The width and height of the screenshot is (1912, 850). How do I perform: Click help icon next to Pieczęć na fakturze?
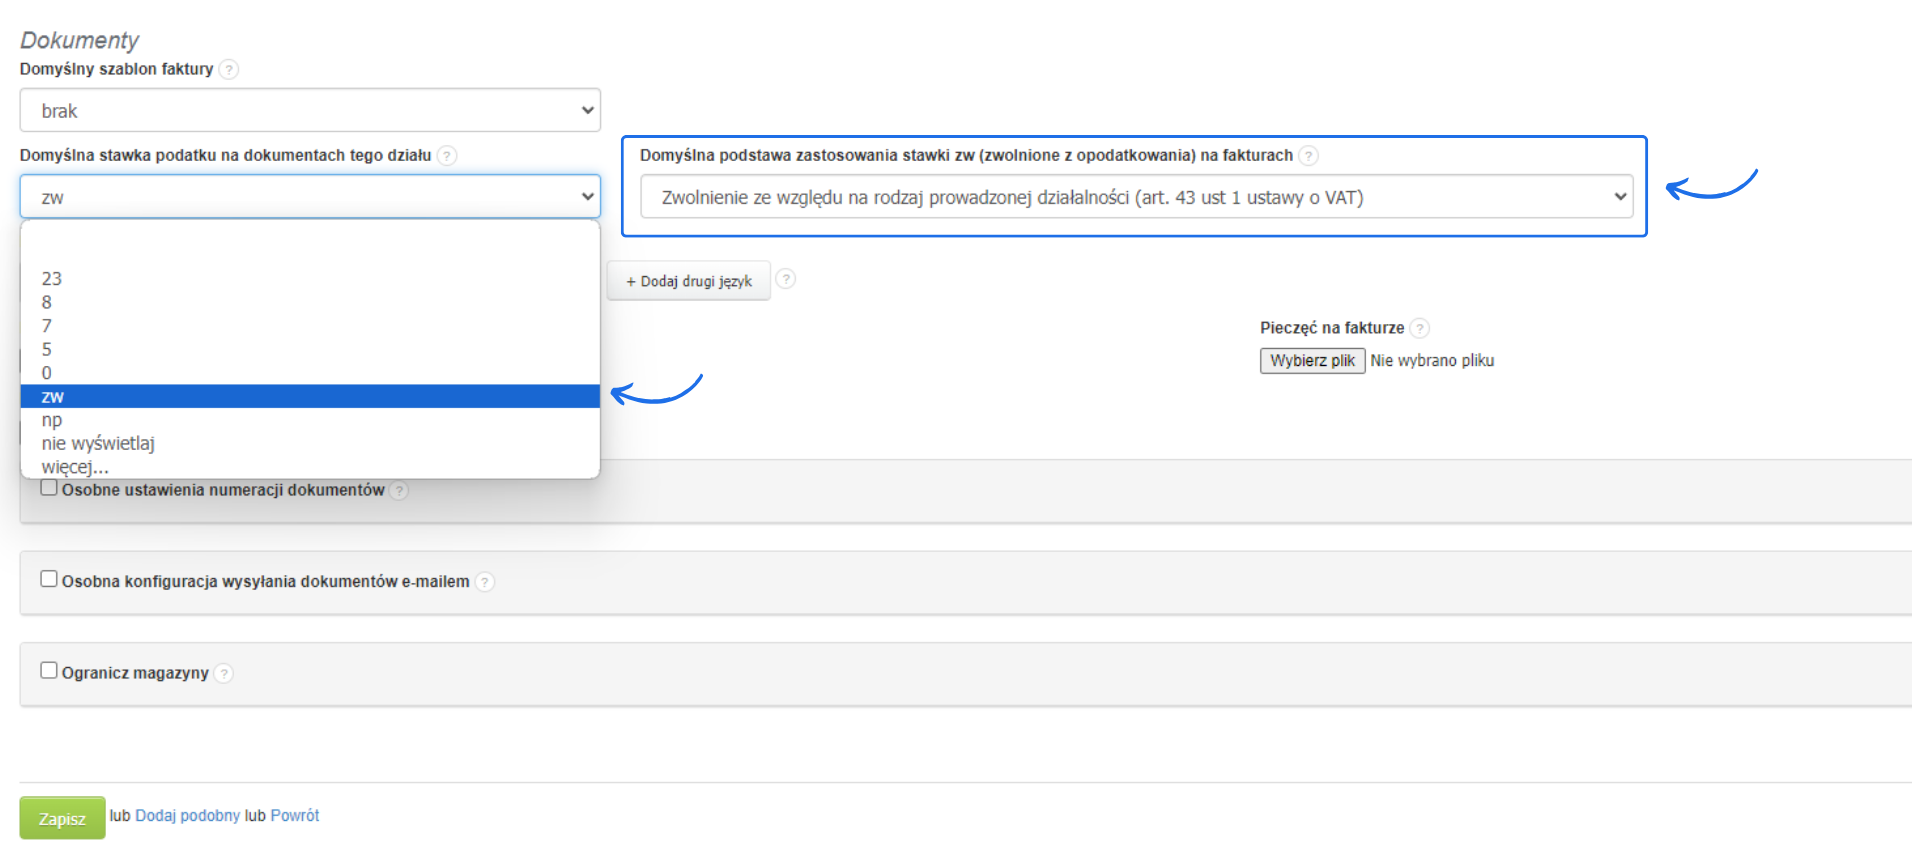[x=1419, y=328]
